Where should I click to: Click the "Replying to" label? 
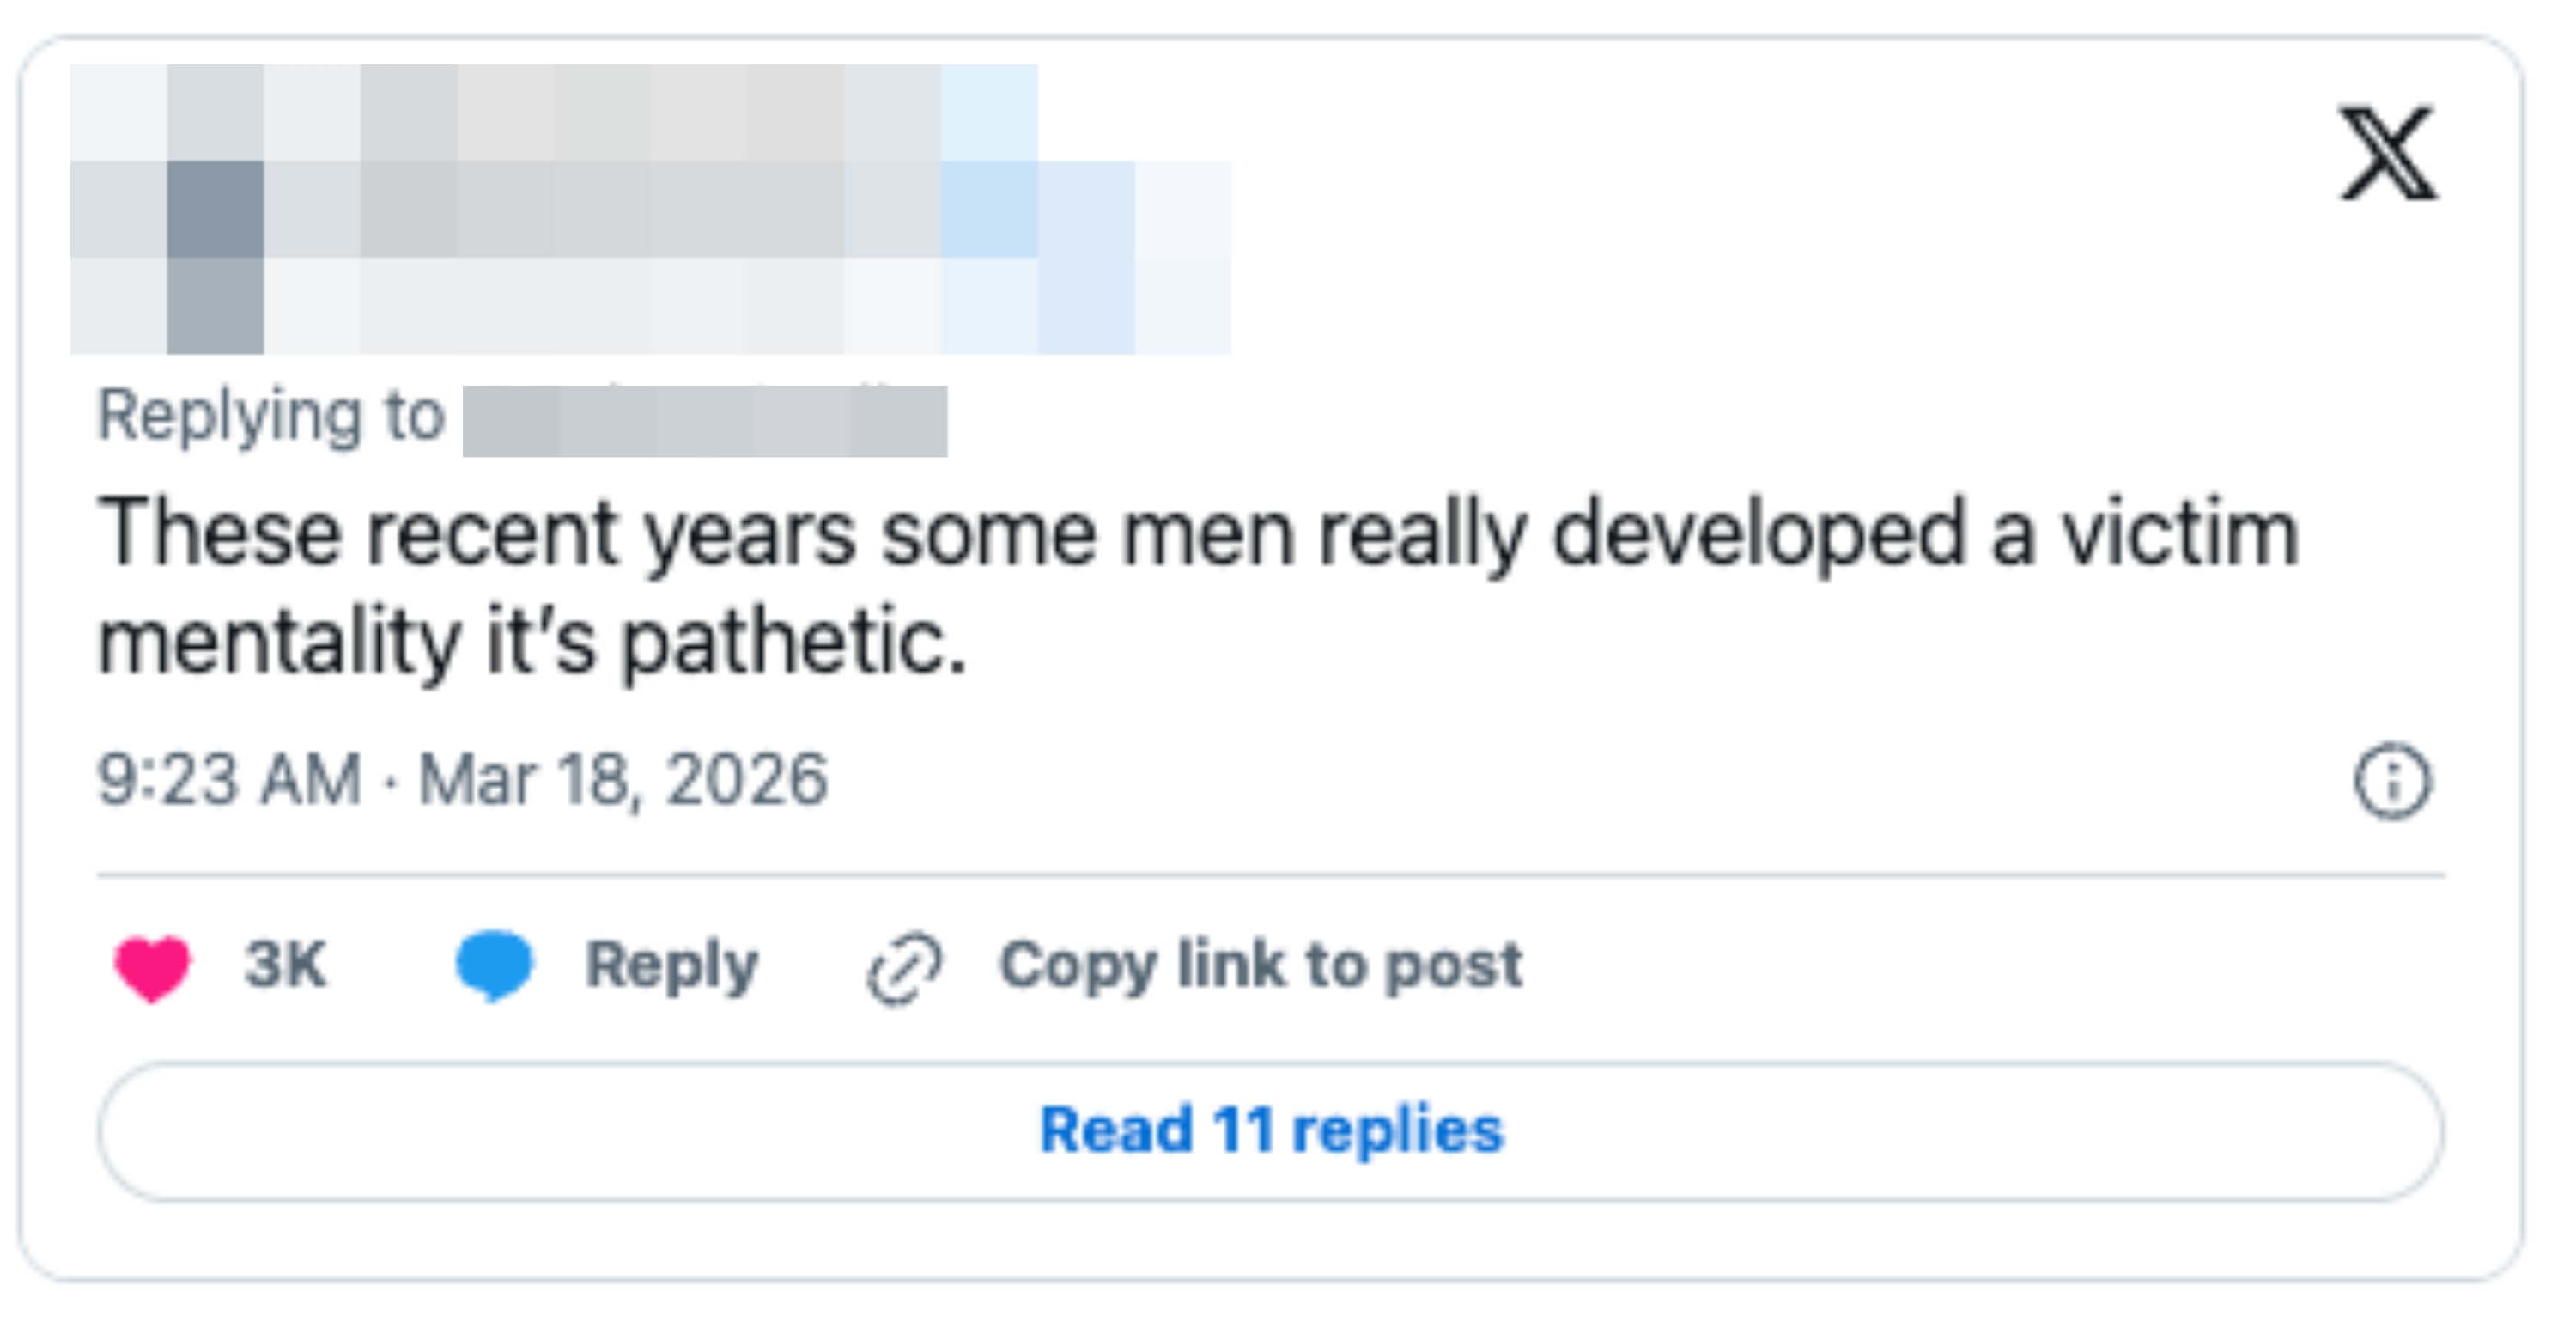point(270,415)
